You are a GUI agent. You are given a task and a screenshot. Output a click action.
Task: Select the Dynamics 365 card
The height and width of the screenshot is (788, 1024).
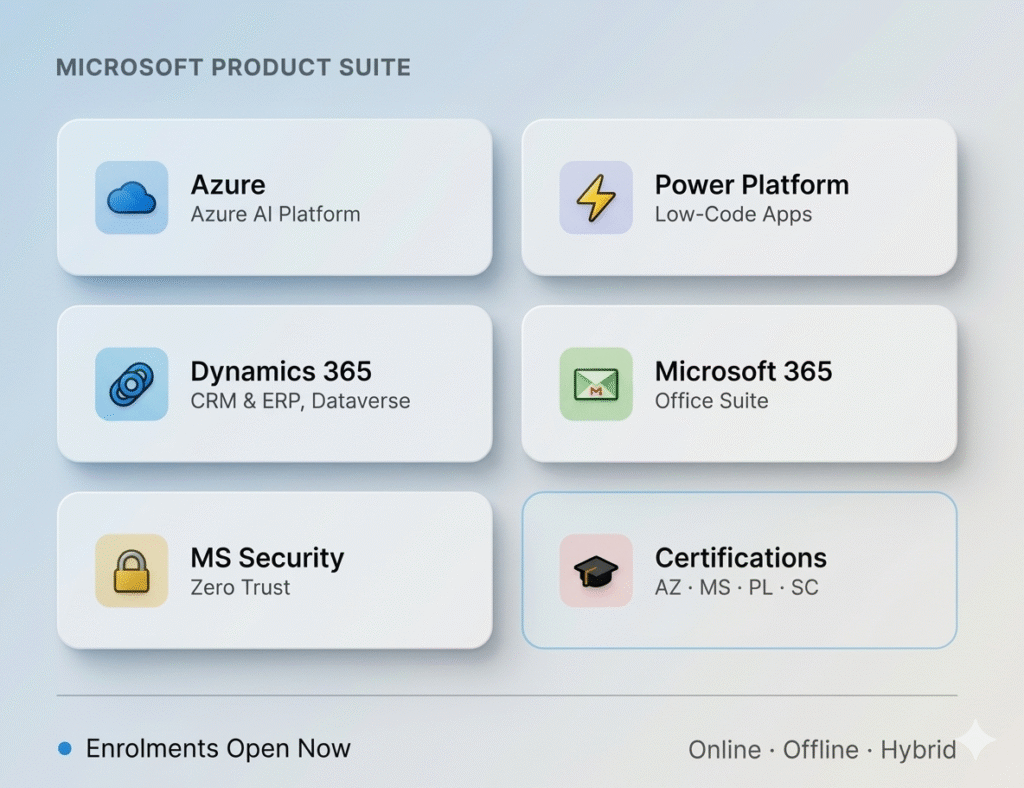tap(274, 384)
